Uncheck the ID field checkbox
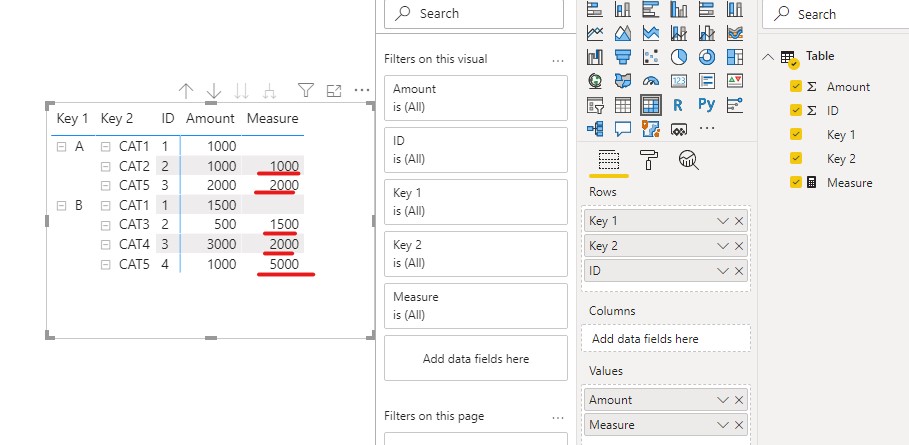Viewport: 909px width, 445px height. click(x=796, y=111)
